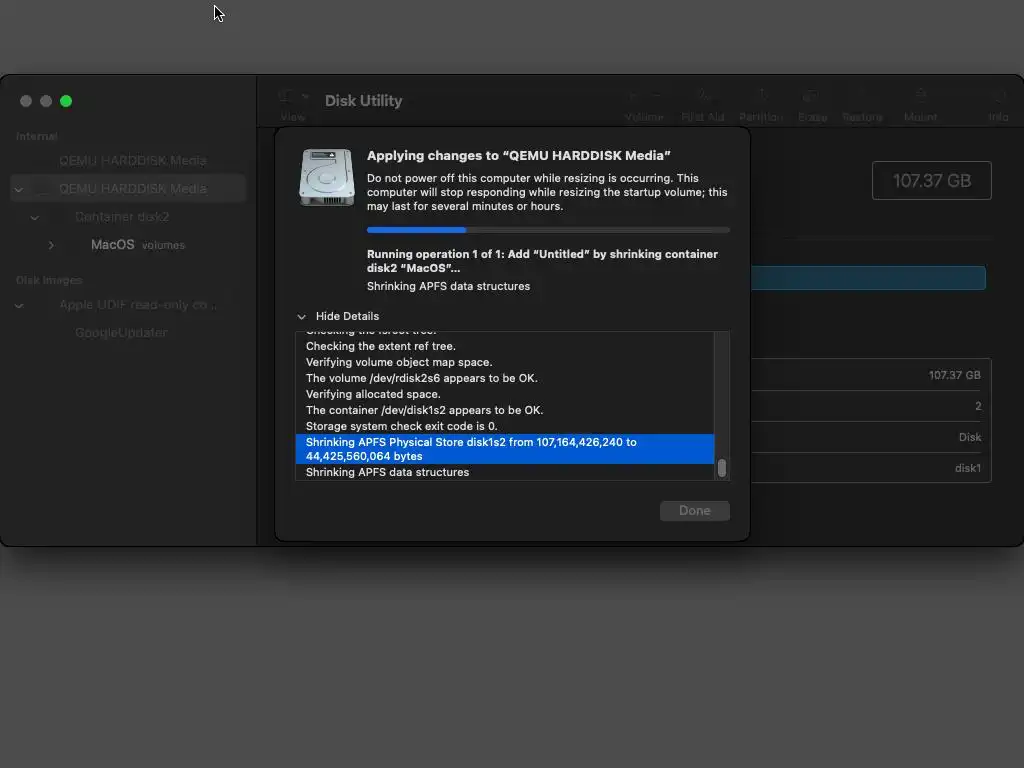Screen dimensions: 1024x768
Task: Toggle the Hide Details disclosure chevron
Action: click(x=301, y=317)
